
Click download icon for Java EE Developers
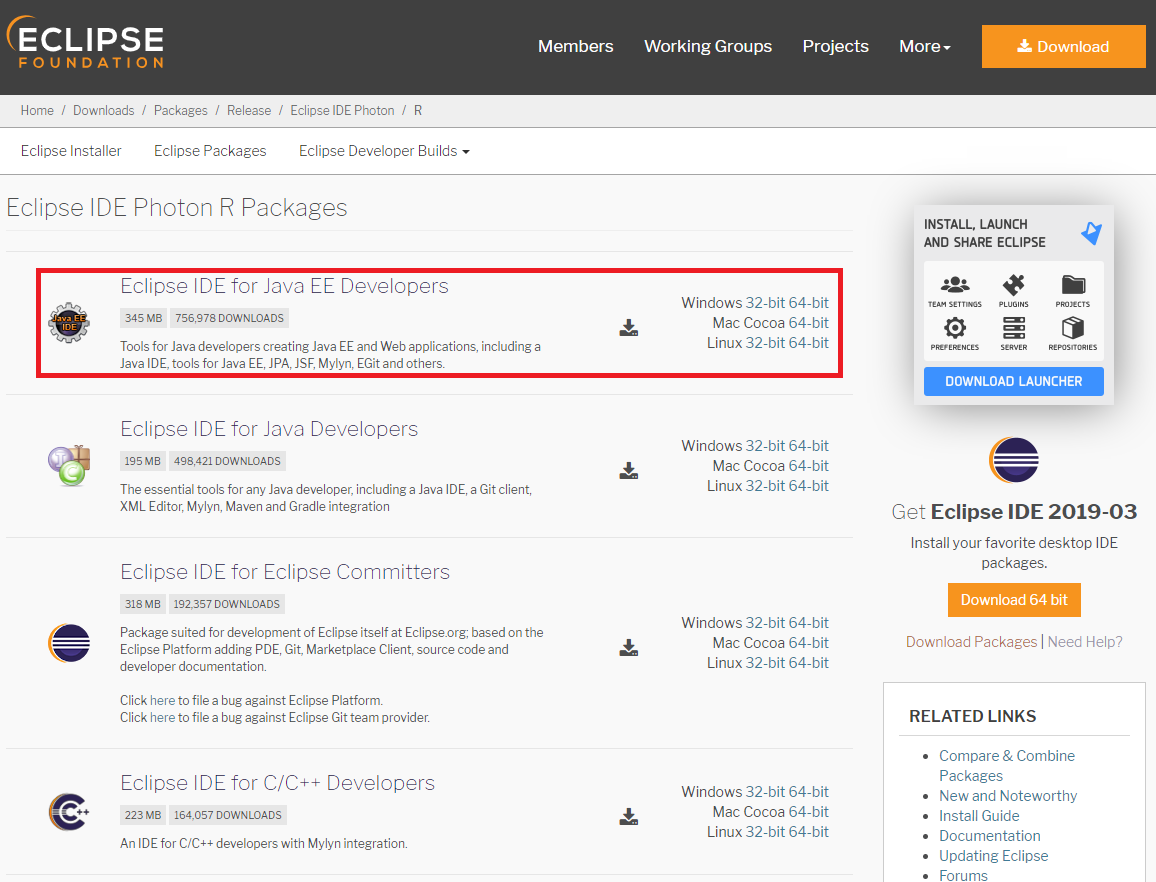629,327
